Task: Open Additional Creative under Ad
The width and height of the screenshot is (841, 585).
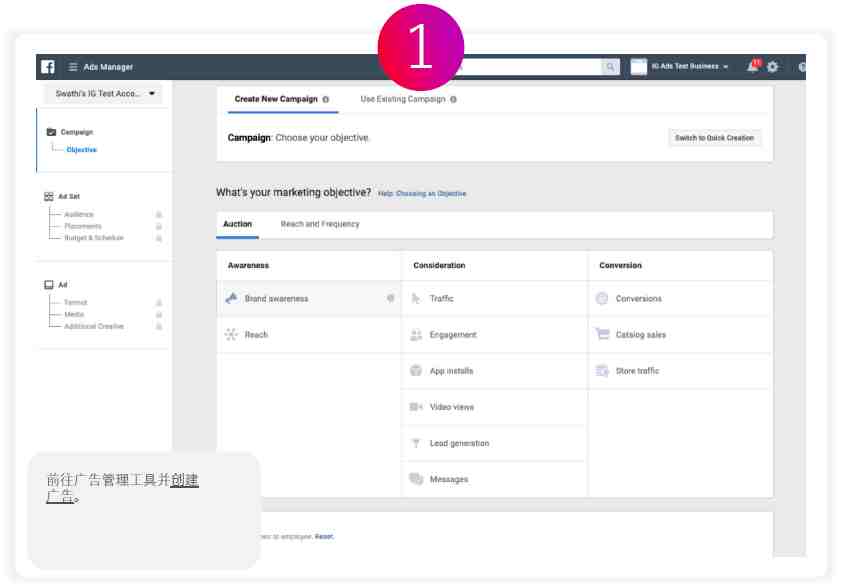Action: [94, 326]
